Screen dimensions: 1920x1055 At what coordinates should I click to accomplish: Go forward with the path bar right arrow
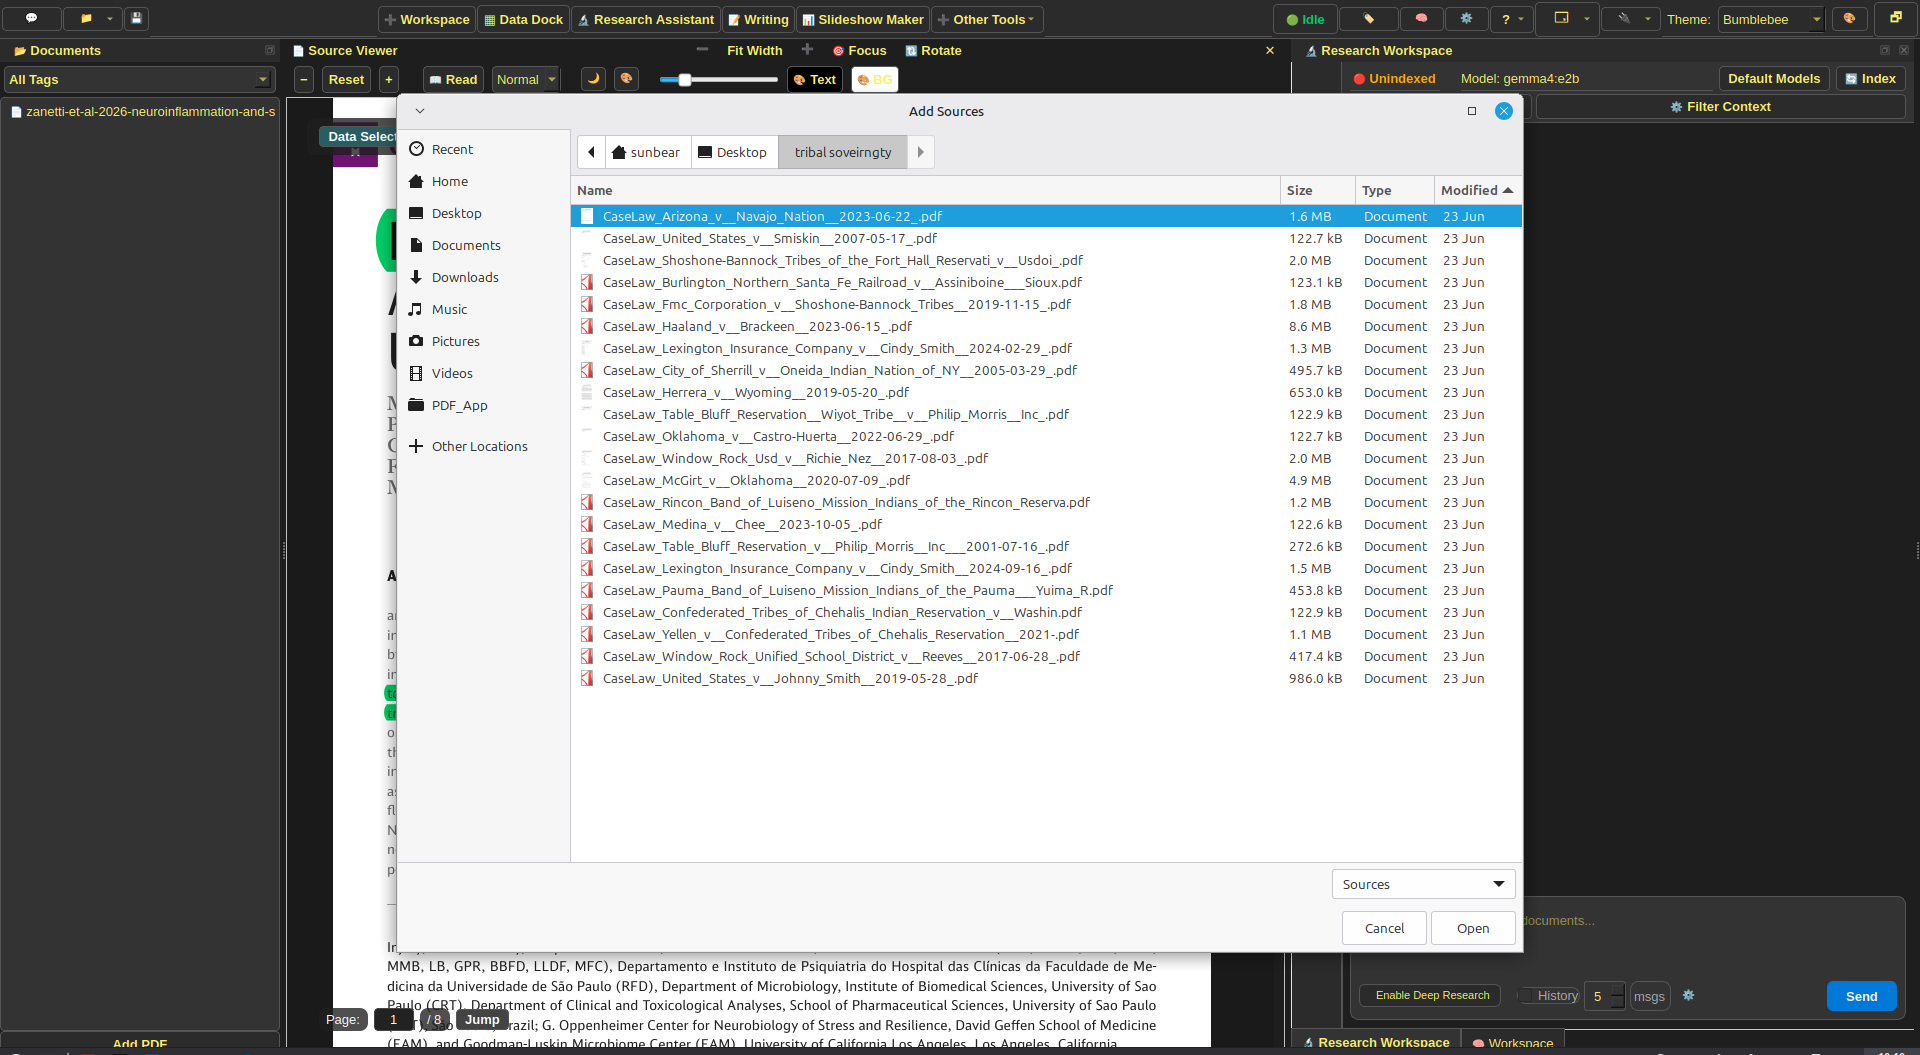click(920, 152)
